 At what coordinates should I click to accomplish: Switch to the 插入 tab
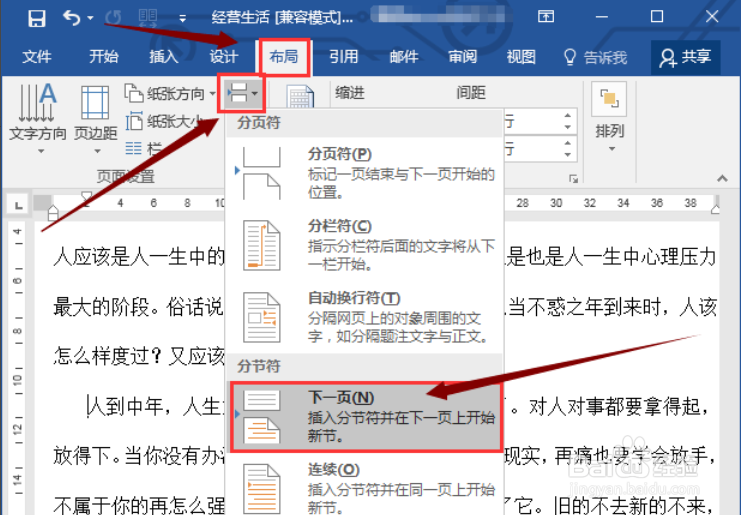(164, 57)
